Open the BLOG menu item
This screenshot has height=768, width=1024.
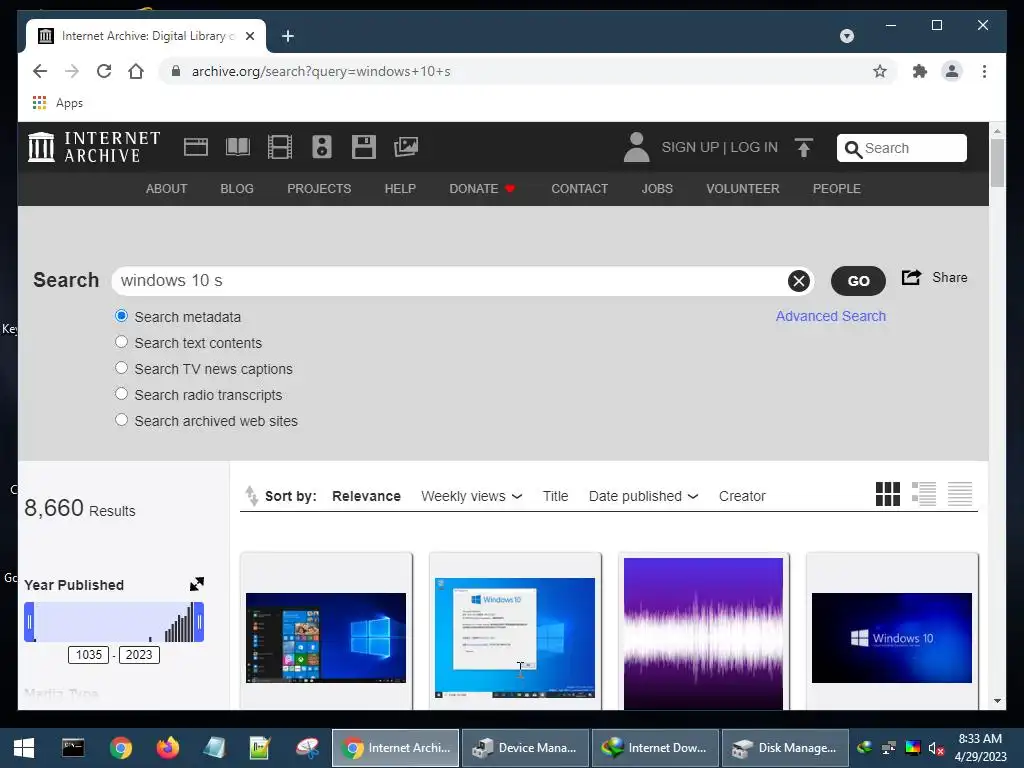(237, 189)
